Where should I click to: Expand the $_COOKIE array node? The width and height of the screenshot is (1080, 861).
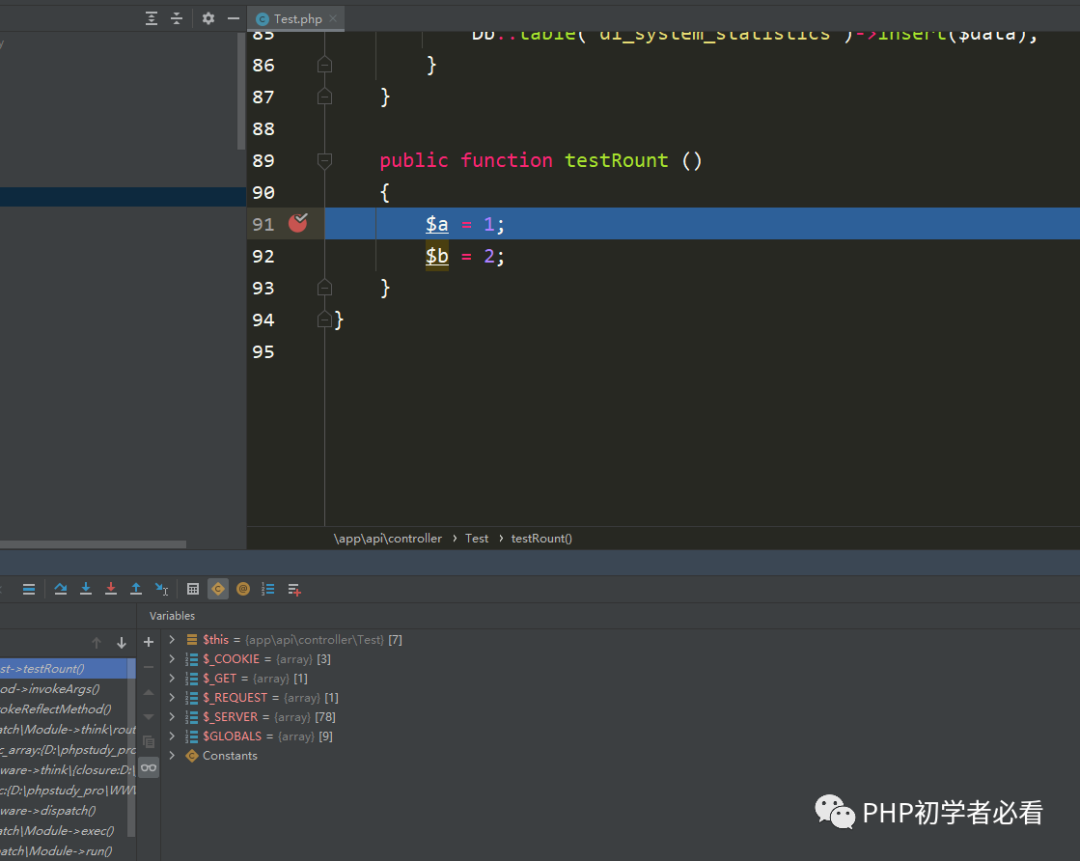pos(172,659)
